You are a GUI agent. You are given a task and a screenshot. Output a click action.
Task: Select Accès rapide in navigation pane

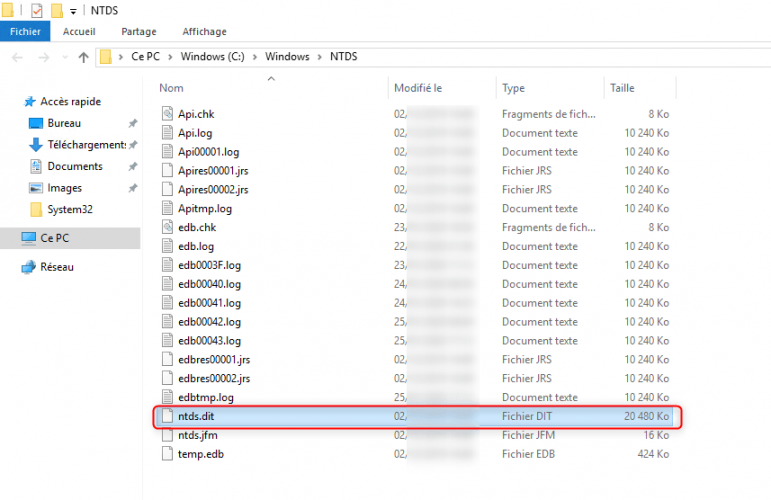pos(70,102)
